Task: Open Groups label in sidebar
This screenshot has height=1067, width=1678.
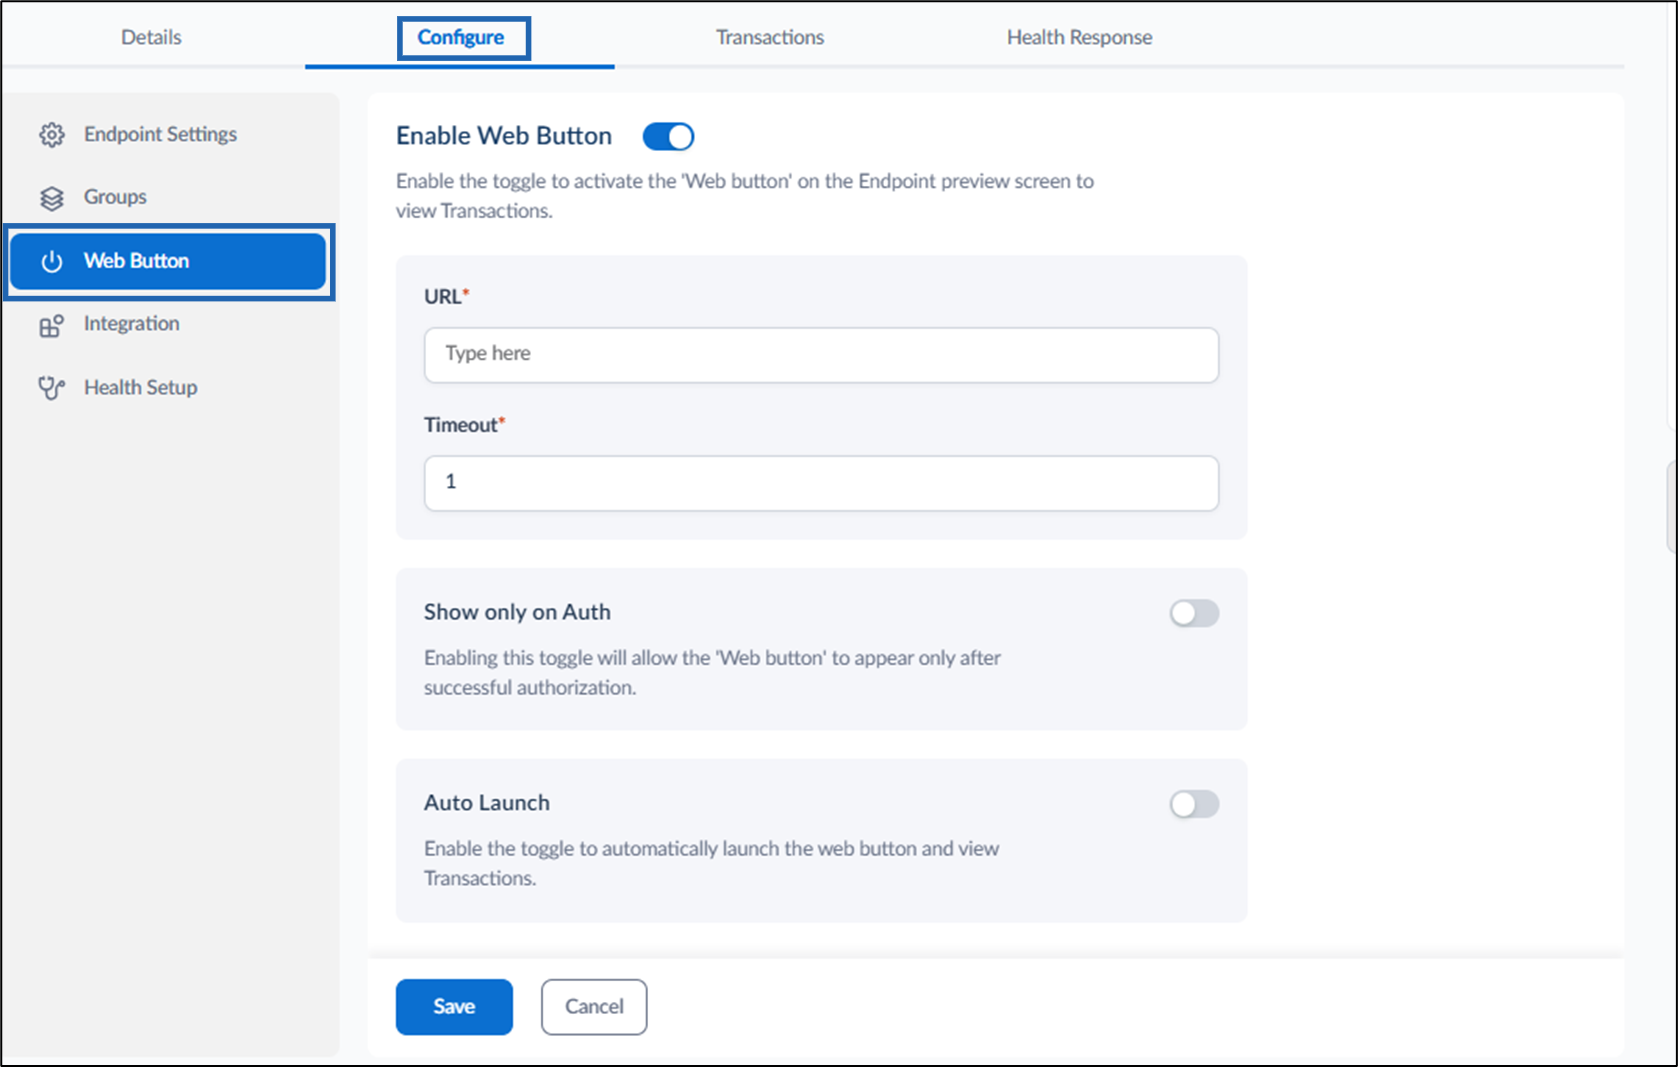Action: 115,197
